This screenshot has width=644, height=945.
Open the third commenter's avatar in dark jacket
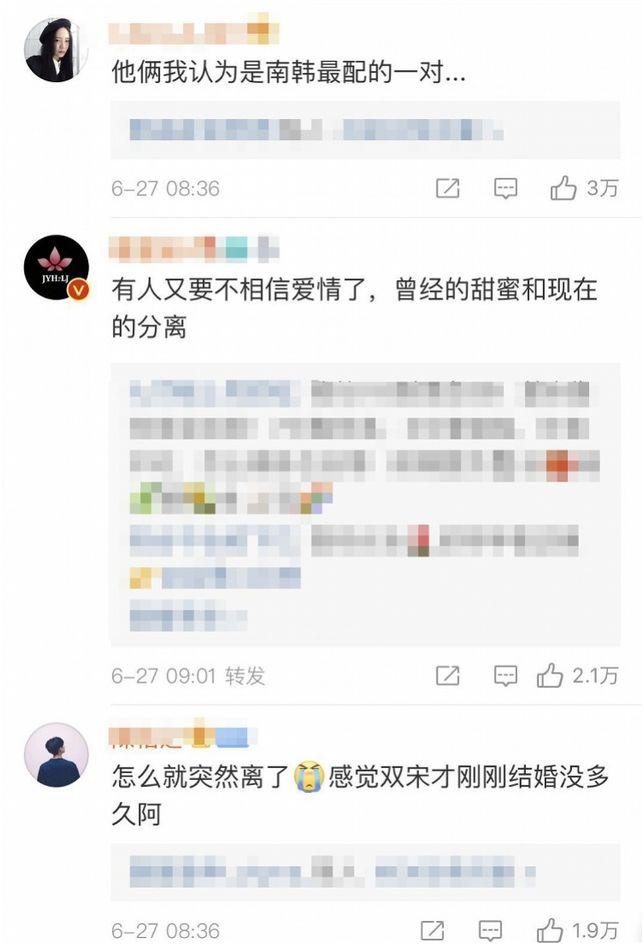pos(56,755)
